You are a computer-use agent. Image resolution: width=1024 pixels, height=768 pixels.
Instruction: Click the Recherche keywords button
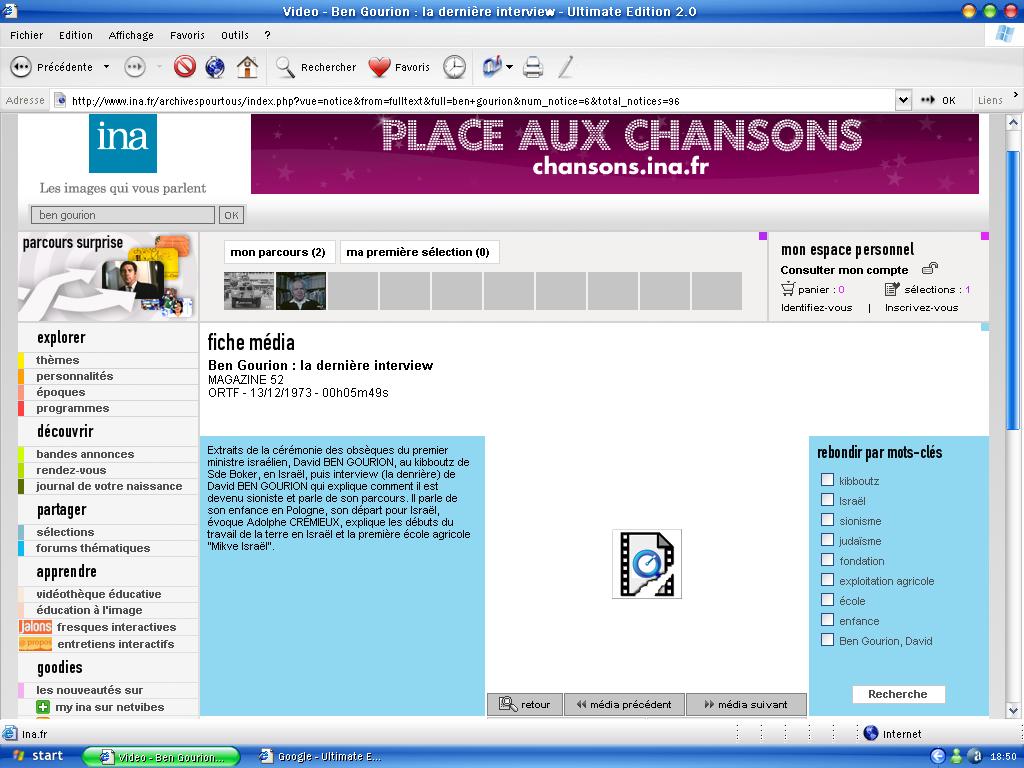898,694
